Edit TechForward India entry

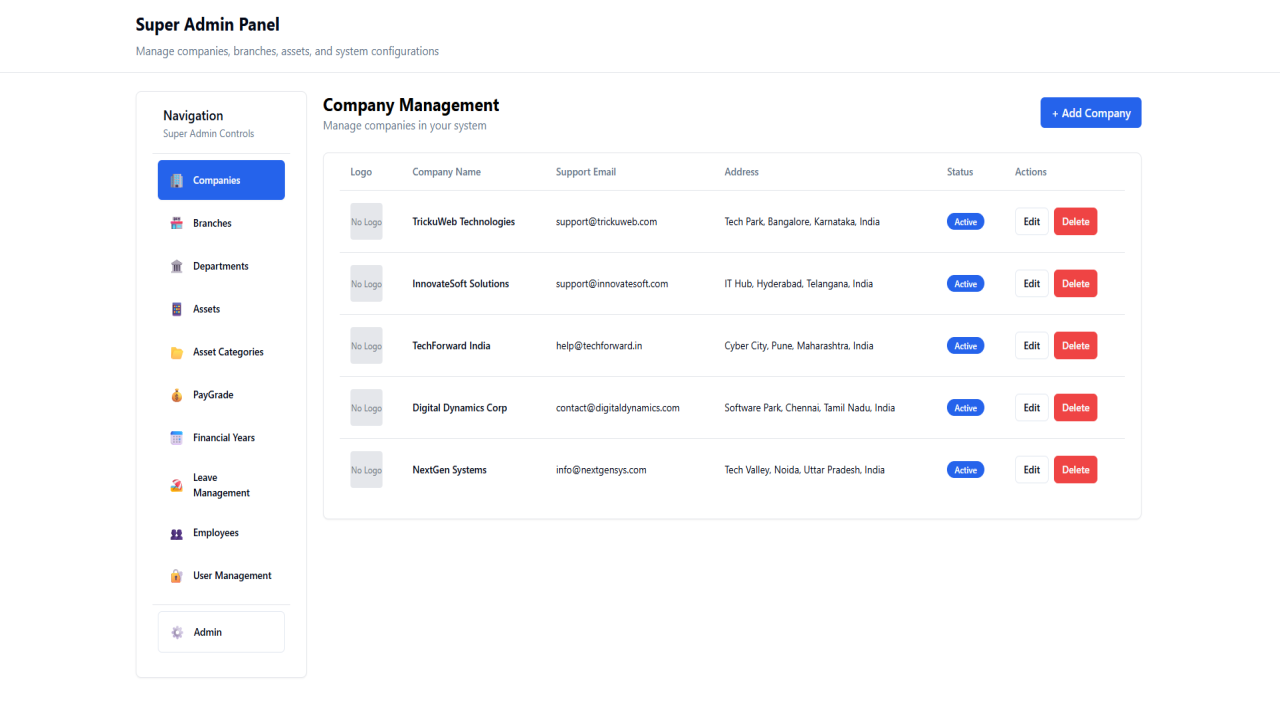click(x=1032, y=346)
